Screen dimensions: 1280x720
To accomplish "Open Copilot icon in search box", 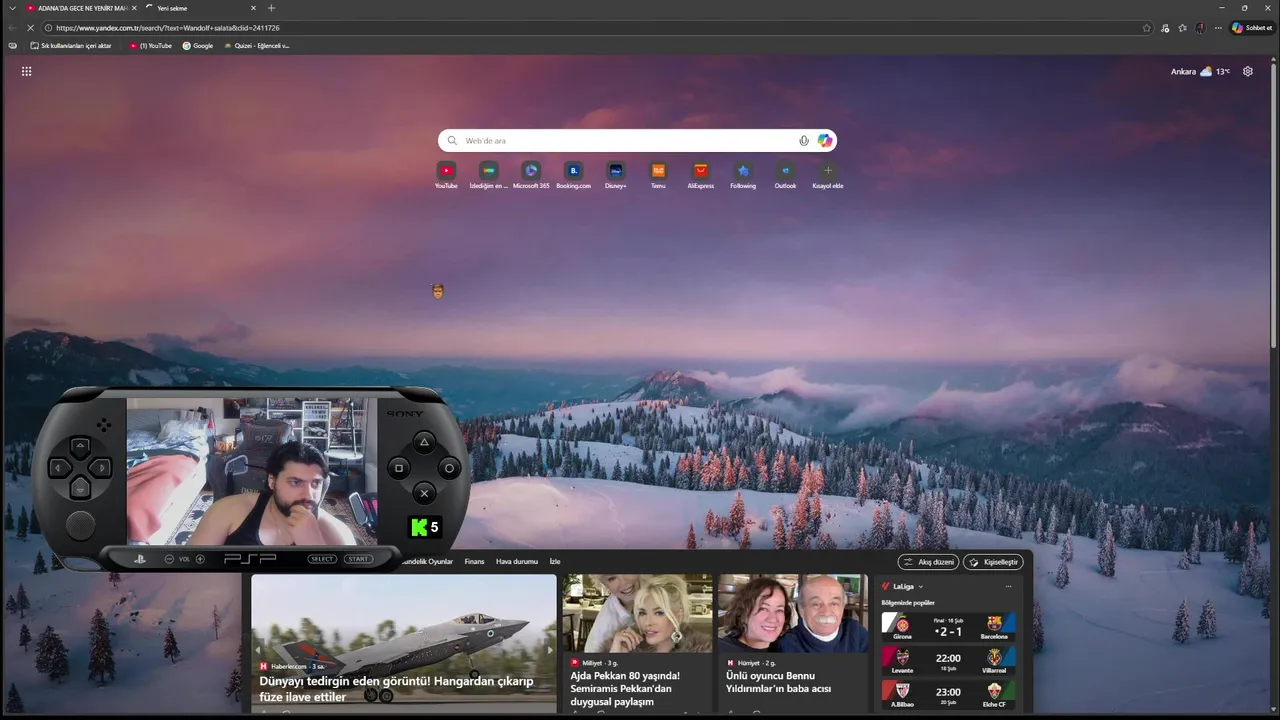I will tap(824, 141).
